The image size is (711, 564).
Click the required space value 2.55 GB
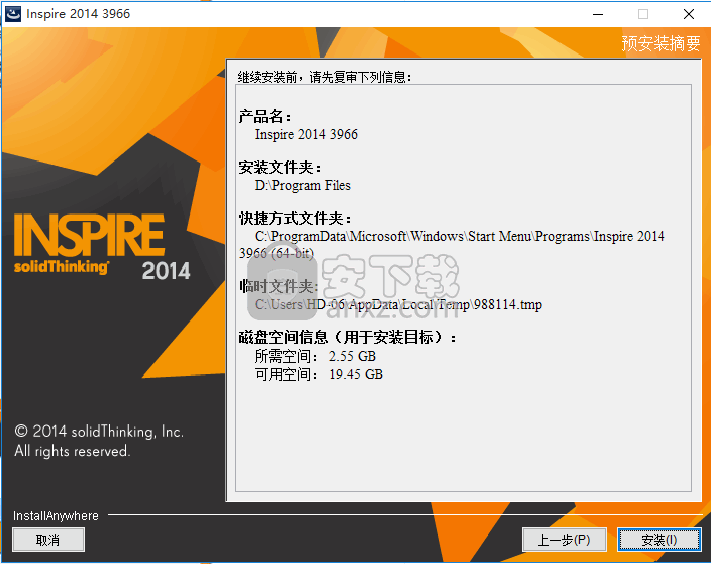click(352, 356)
